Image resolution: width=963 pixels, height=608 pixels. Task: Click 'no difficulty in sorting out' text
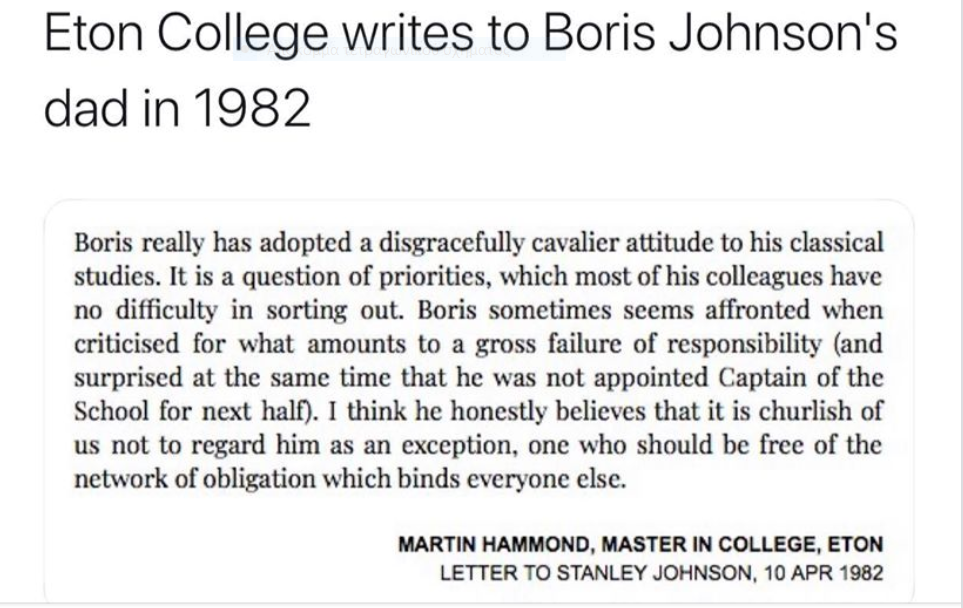(x=239, y=311)
